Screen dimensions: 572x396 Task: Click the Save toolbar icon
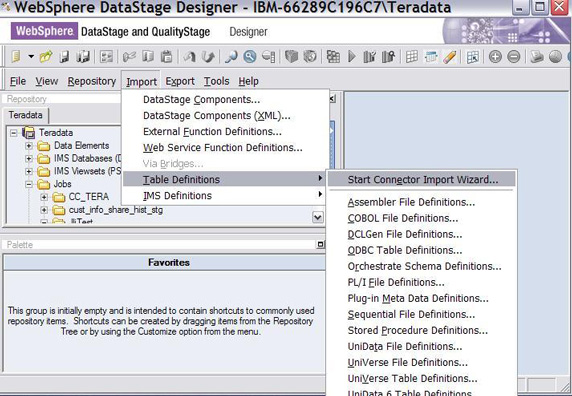tap(64, 57)
